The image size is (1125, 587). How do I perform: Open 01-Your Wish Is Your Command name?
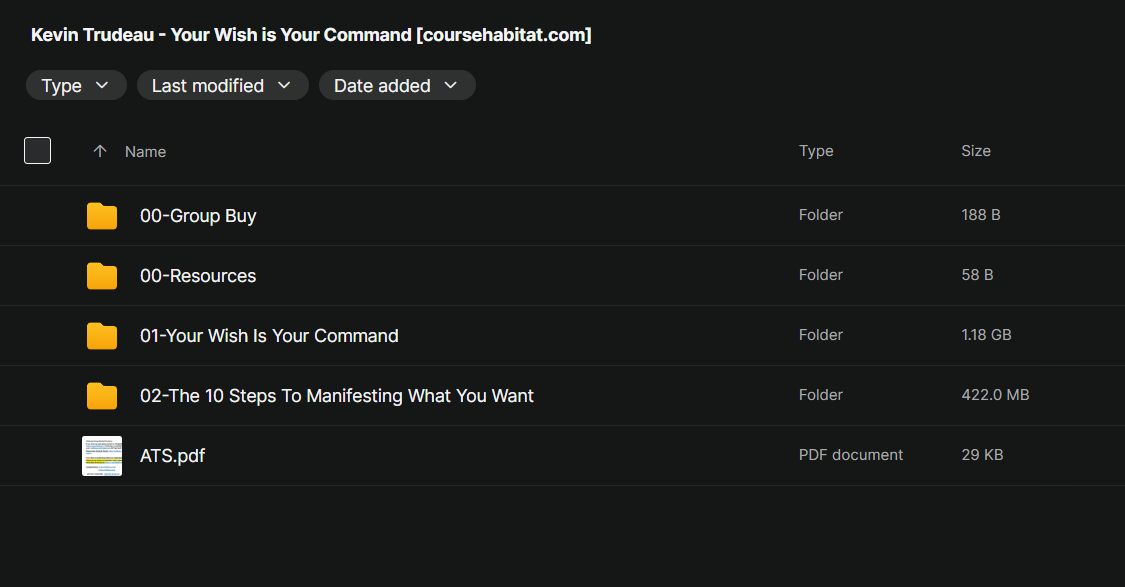pos(269,336)
